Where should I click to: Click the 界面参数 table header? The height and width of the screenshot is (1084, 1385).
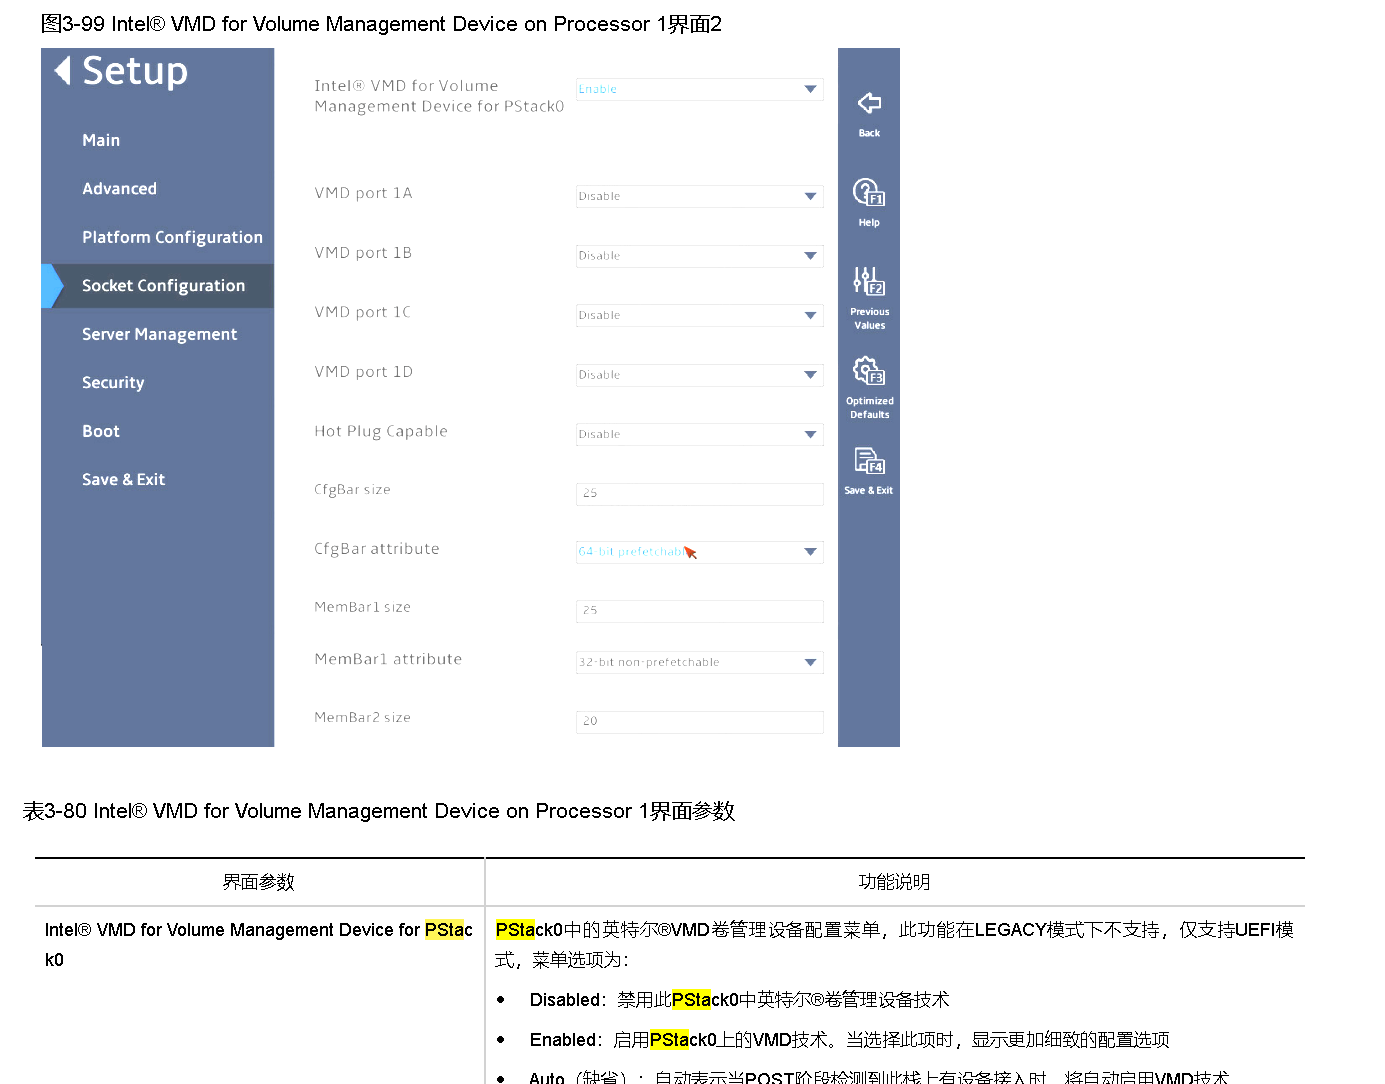click(x=258, y=882)
